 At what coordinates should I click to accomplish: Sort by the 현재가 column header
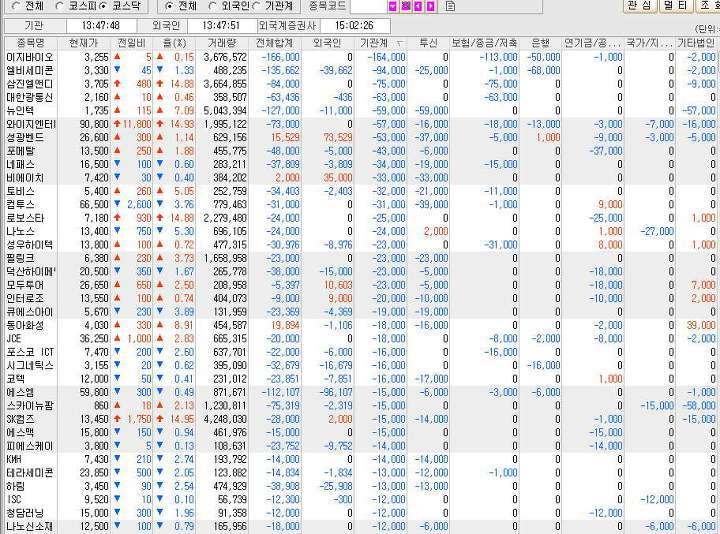[84, 43]
